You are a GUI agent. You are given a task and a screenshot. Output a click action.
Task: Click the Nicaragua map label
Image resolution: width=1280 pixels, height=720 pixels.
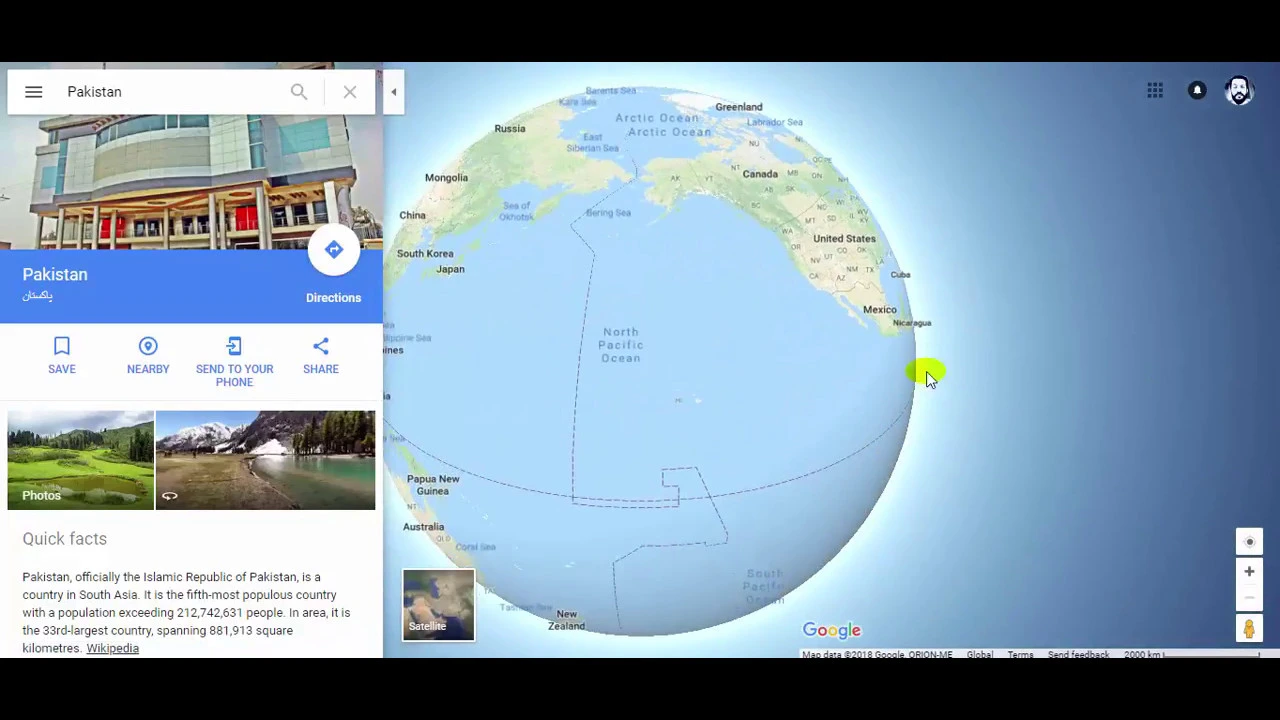(911, 323)
